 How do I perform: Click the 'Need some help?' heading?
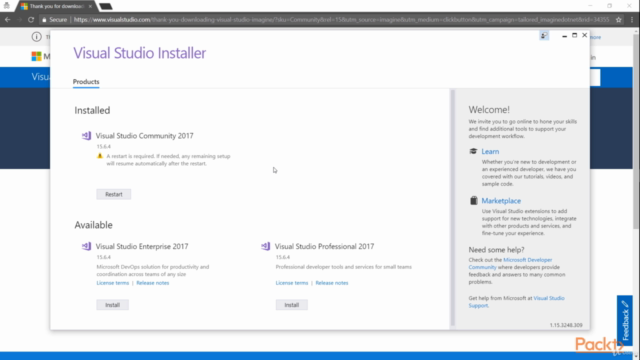496,250
